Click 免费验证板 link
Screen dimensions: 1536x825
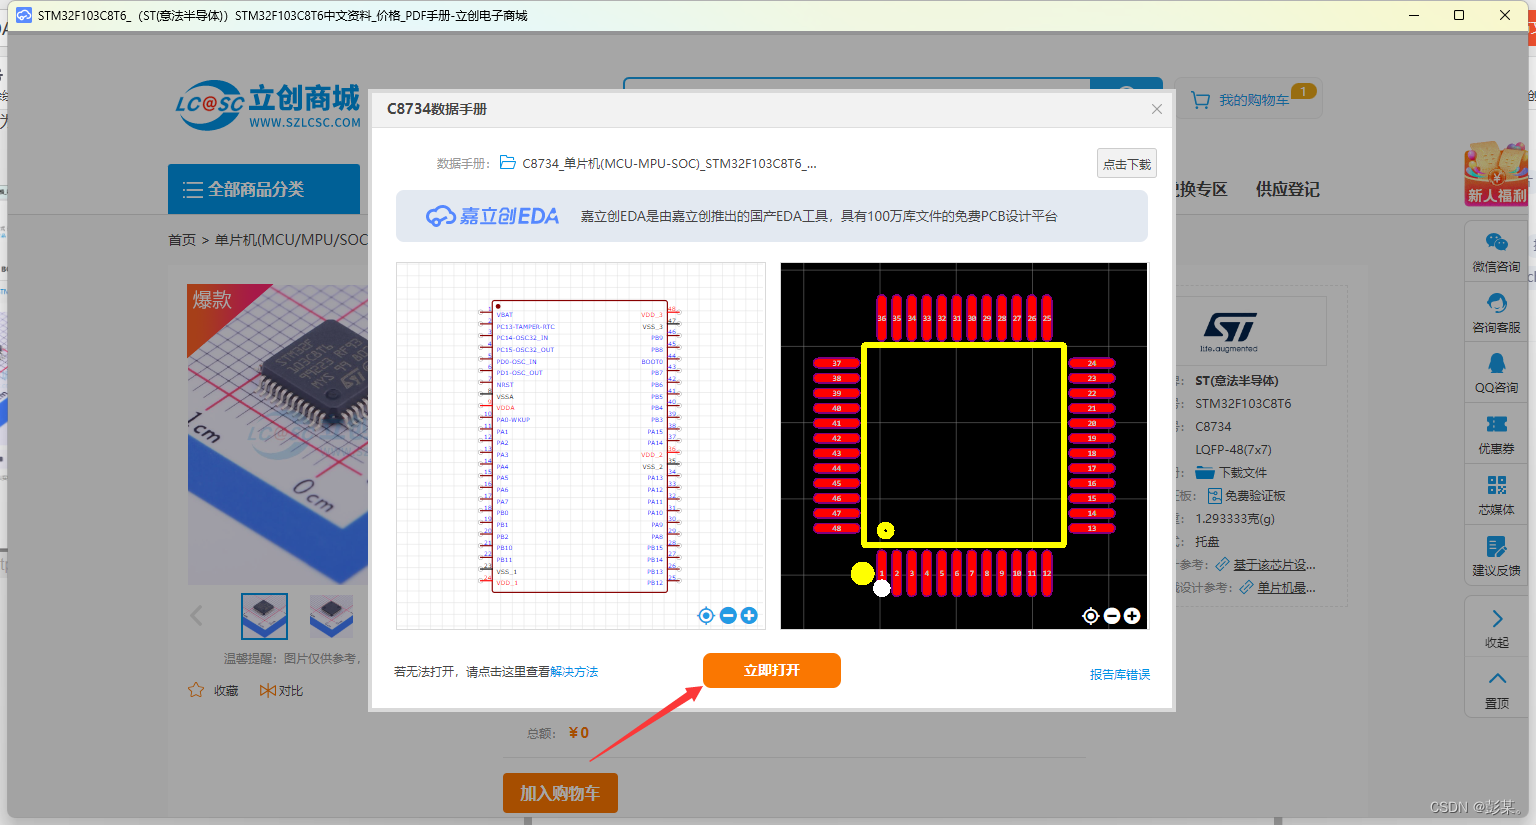pos(1255,496)
